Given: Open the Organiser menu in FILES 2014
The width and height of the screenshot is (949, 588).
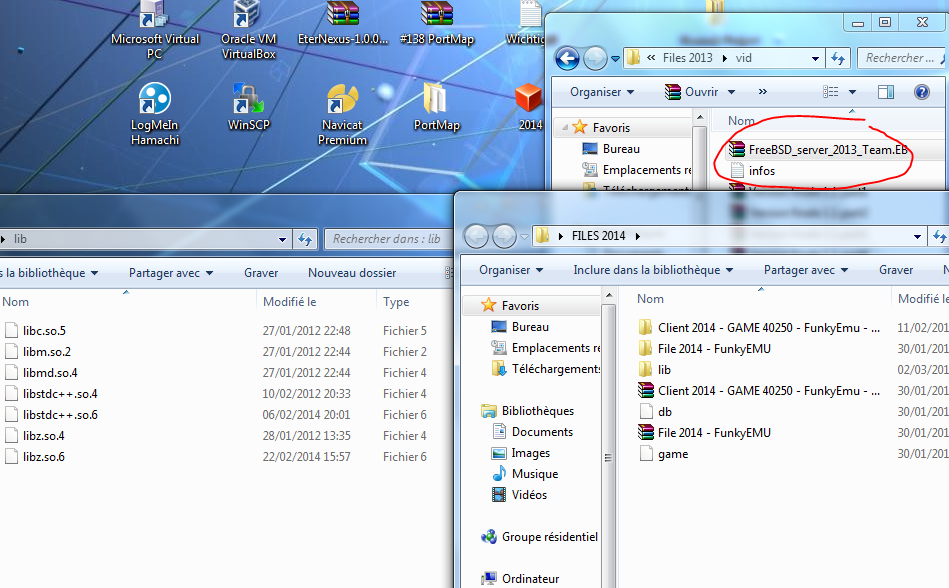Looking at the screenshot, I should pyautogui.click(x=511, y=270).
